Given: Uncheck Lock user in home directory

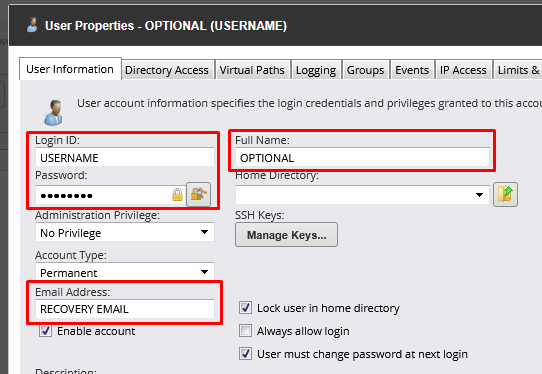Looking at the screenshot, I should pos(245,308).
